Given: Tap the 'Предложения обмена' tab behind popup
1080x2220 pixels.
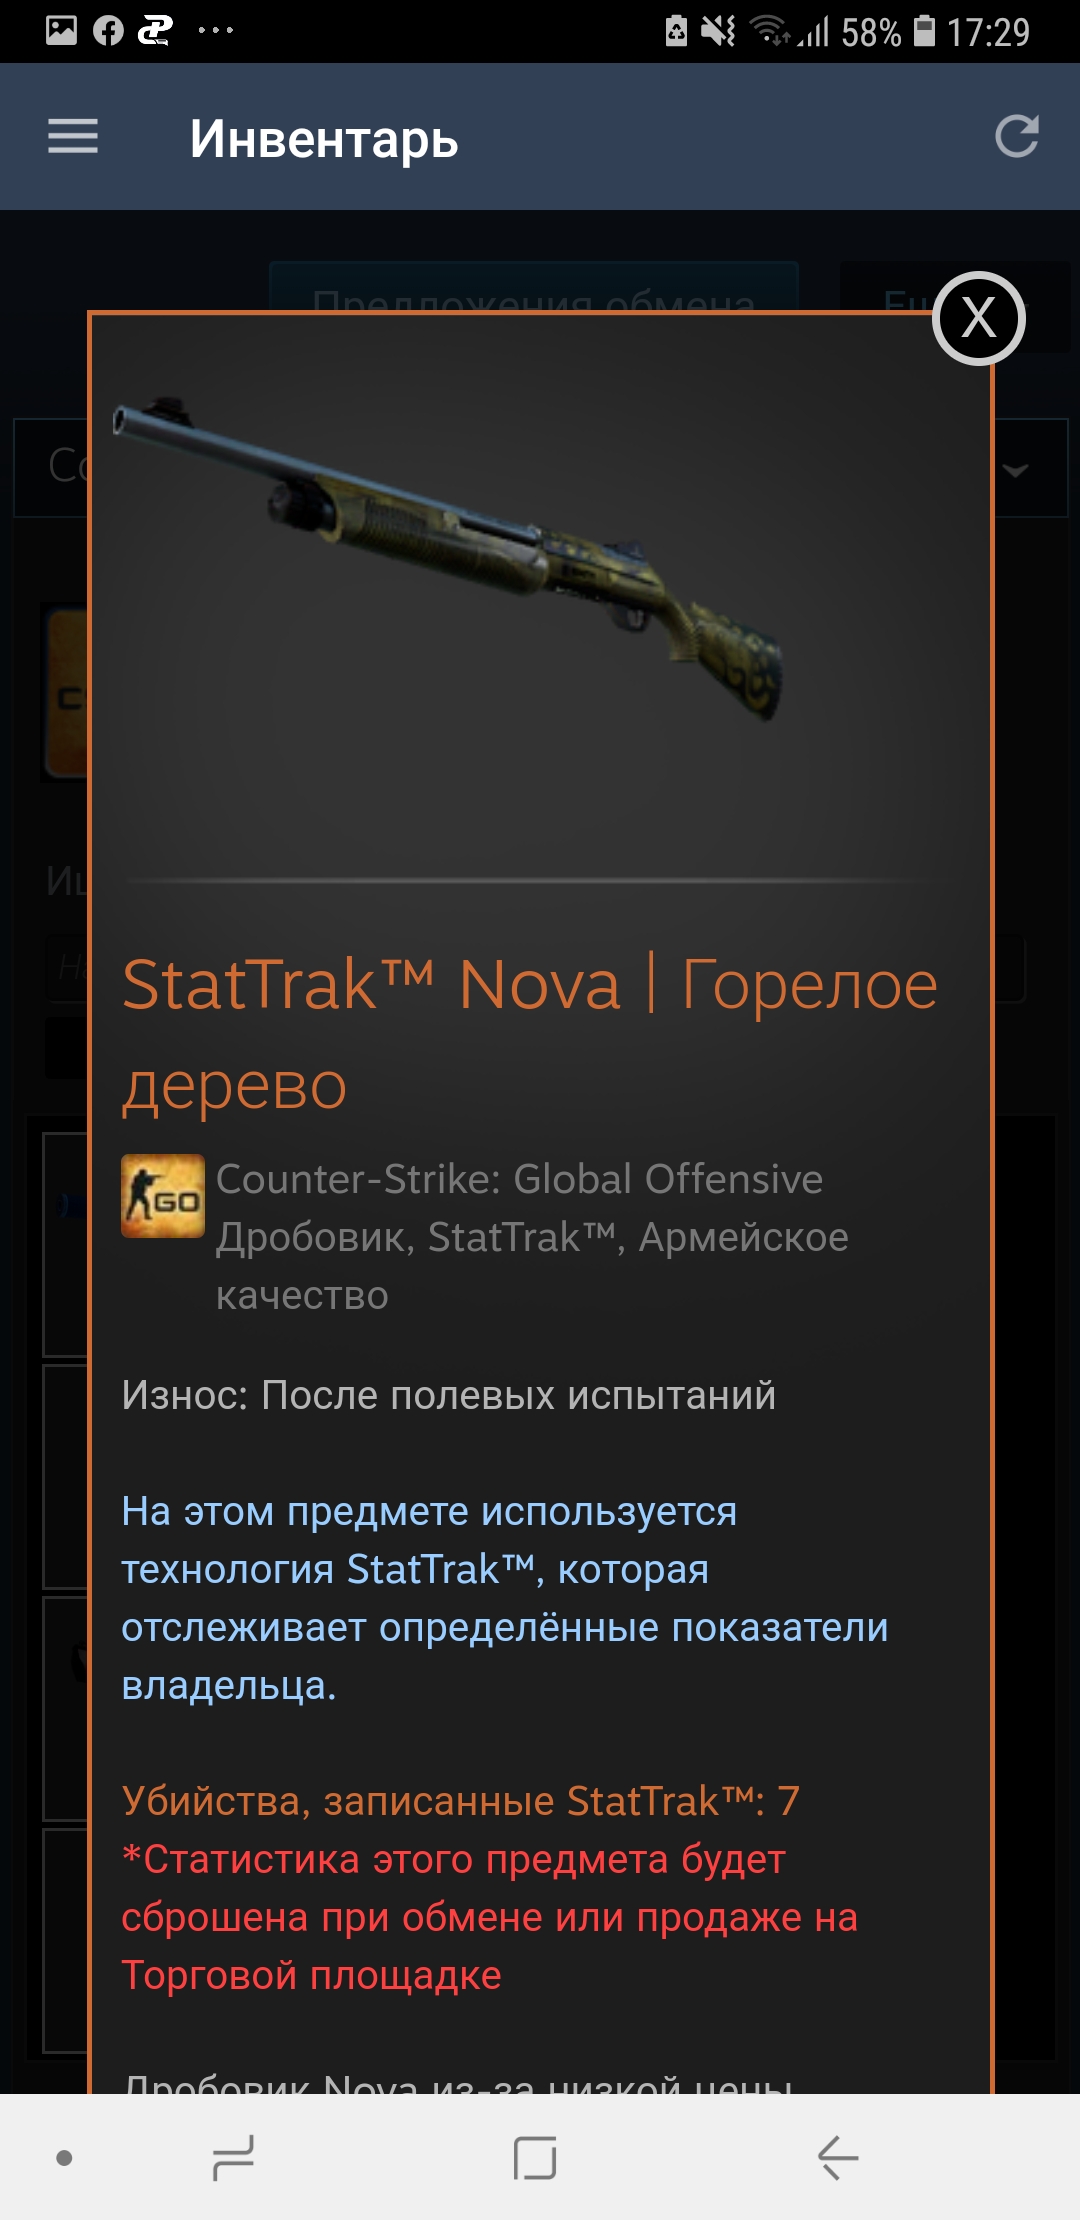Looking at the screenshot, I should pyautogui.click(x=534, y=287).
